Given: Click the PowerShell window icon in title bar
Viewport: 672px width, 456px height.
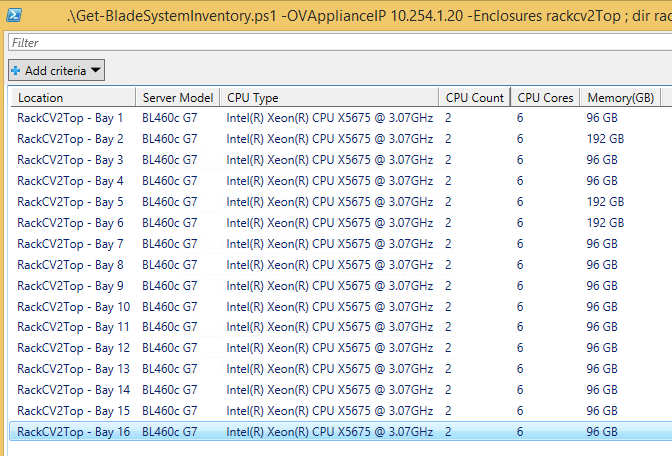Looking at the screenshot, I should tap(14, 15).
